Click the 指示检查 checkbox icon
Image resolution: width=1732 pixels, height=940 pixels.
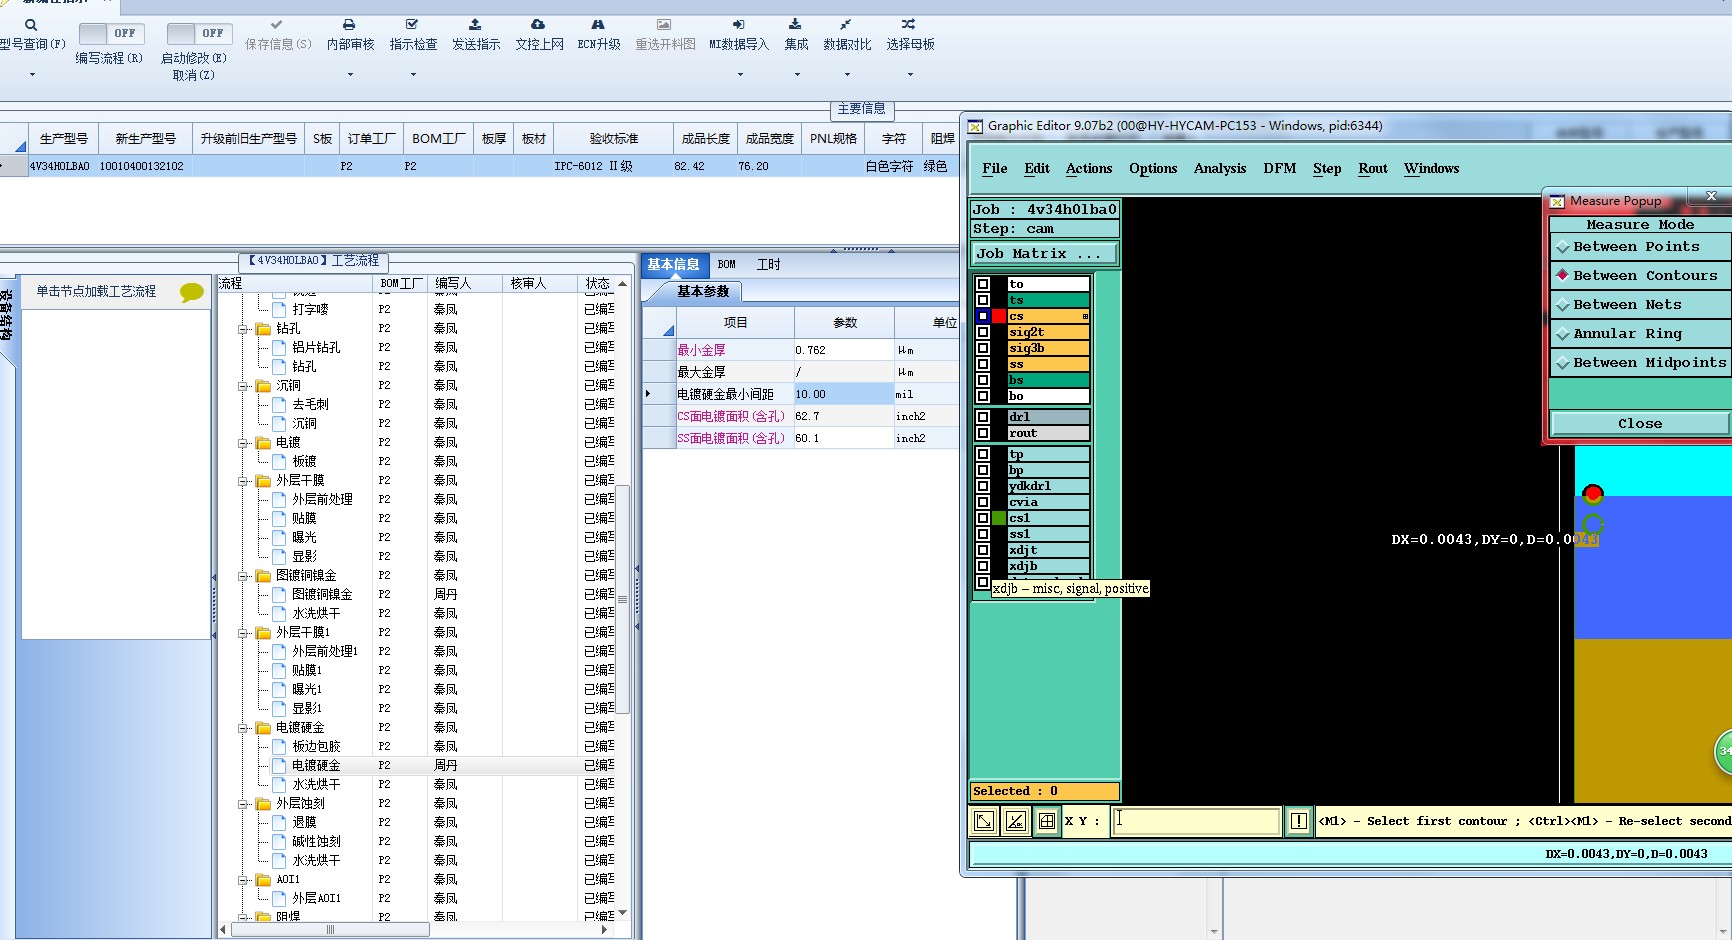pos(412,24)
